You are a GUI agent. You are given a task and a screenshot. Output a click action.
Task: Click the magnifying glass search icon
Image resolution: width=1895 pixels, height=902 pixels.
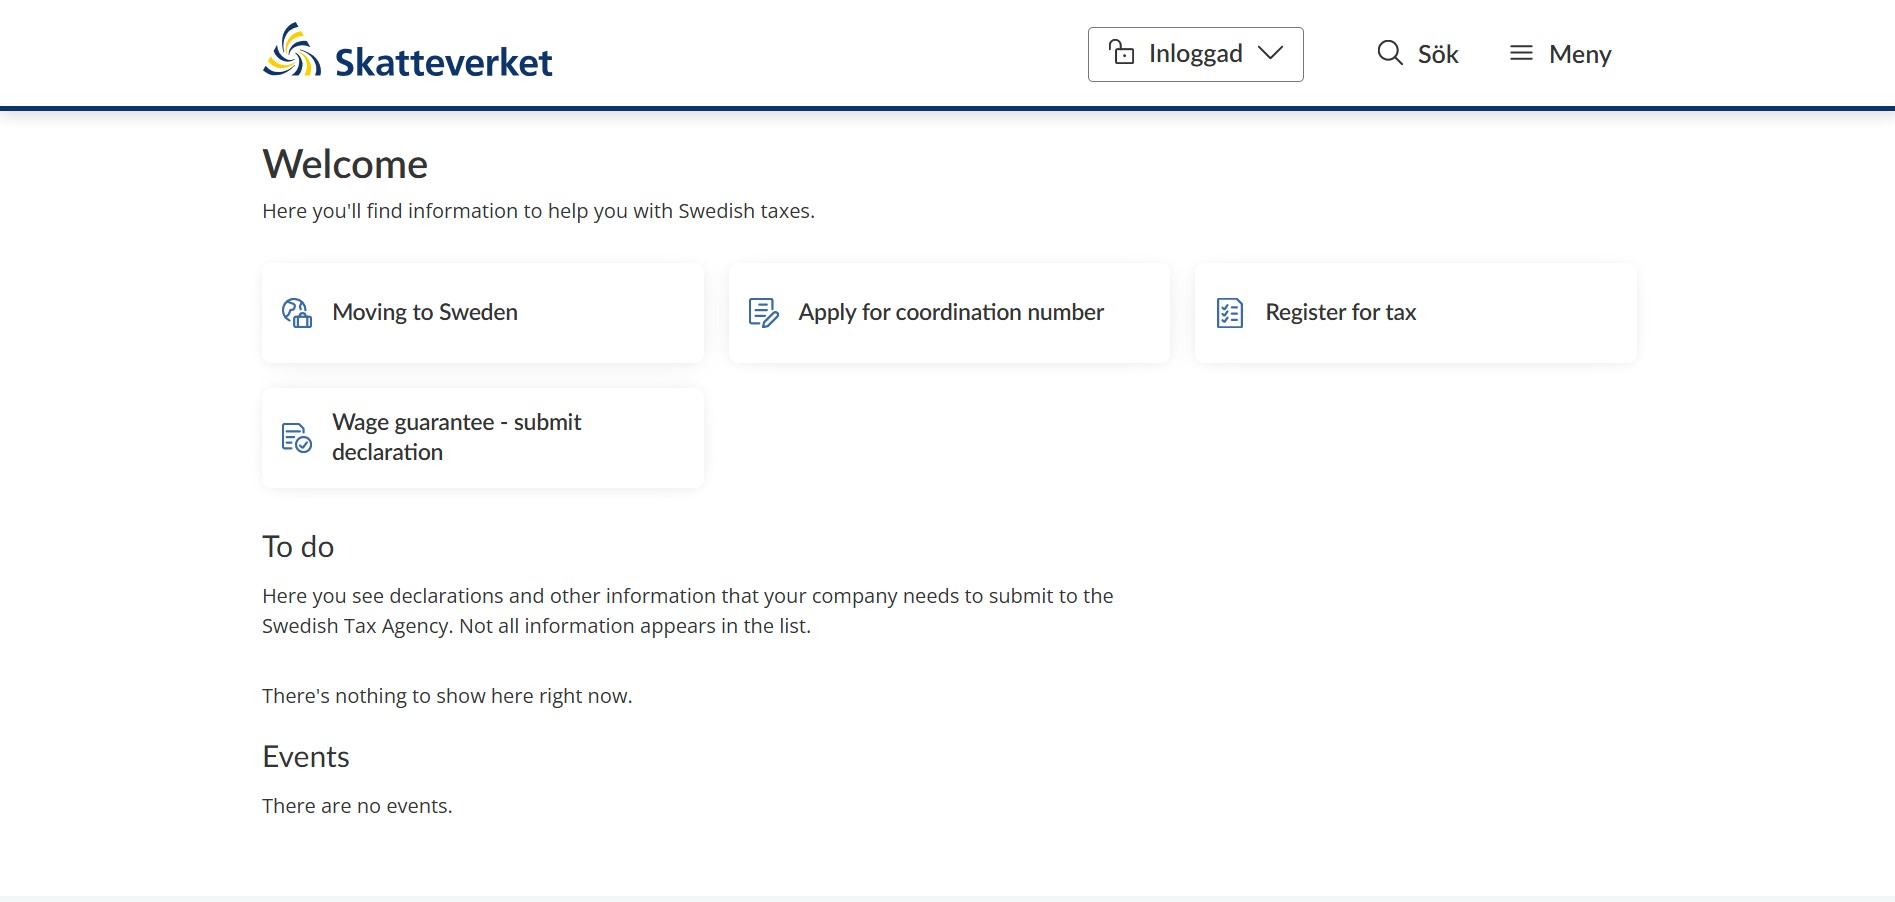pos(1390,53)
